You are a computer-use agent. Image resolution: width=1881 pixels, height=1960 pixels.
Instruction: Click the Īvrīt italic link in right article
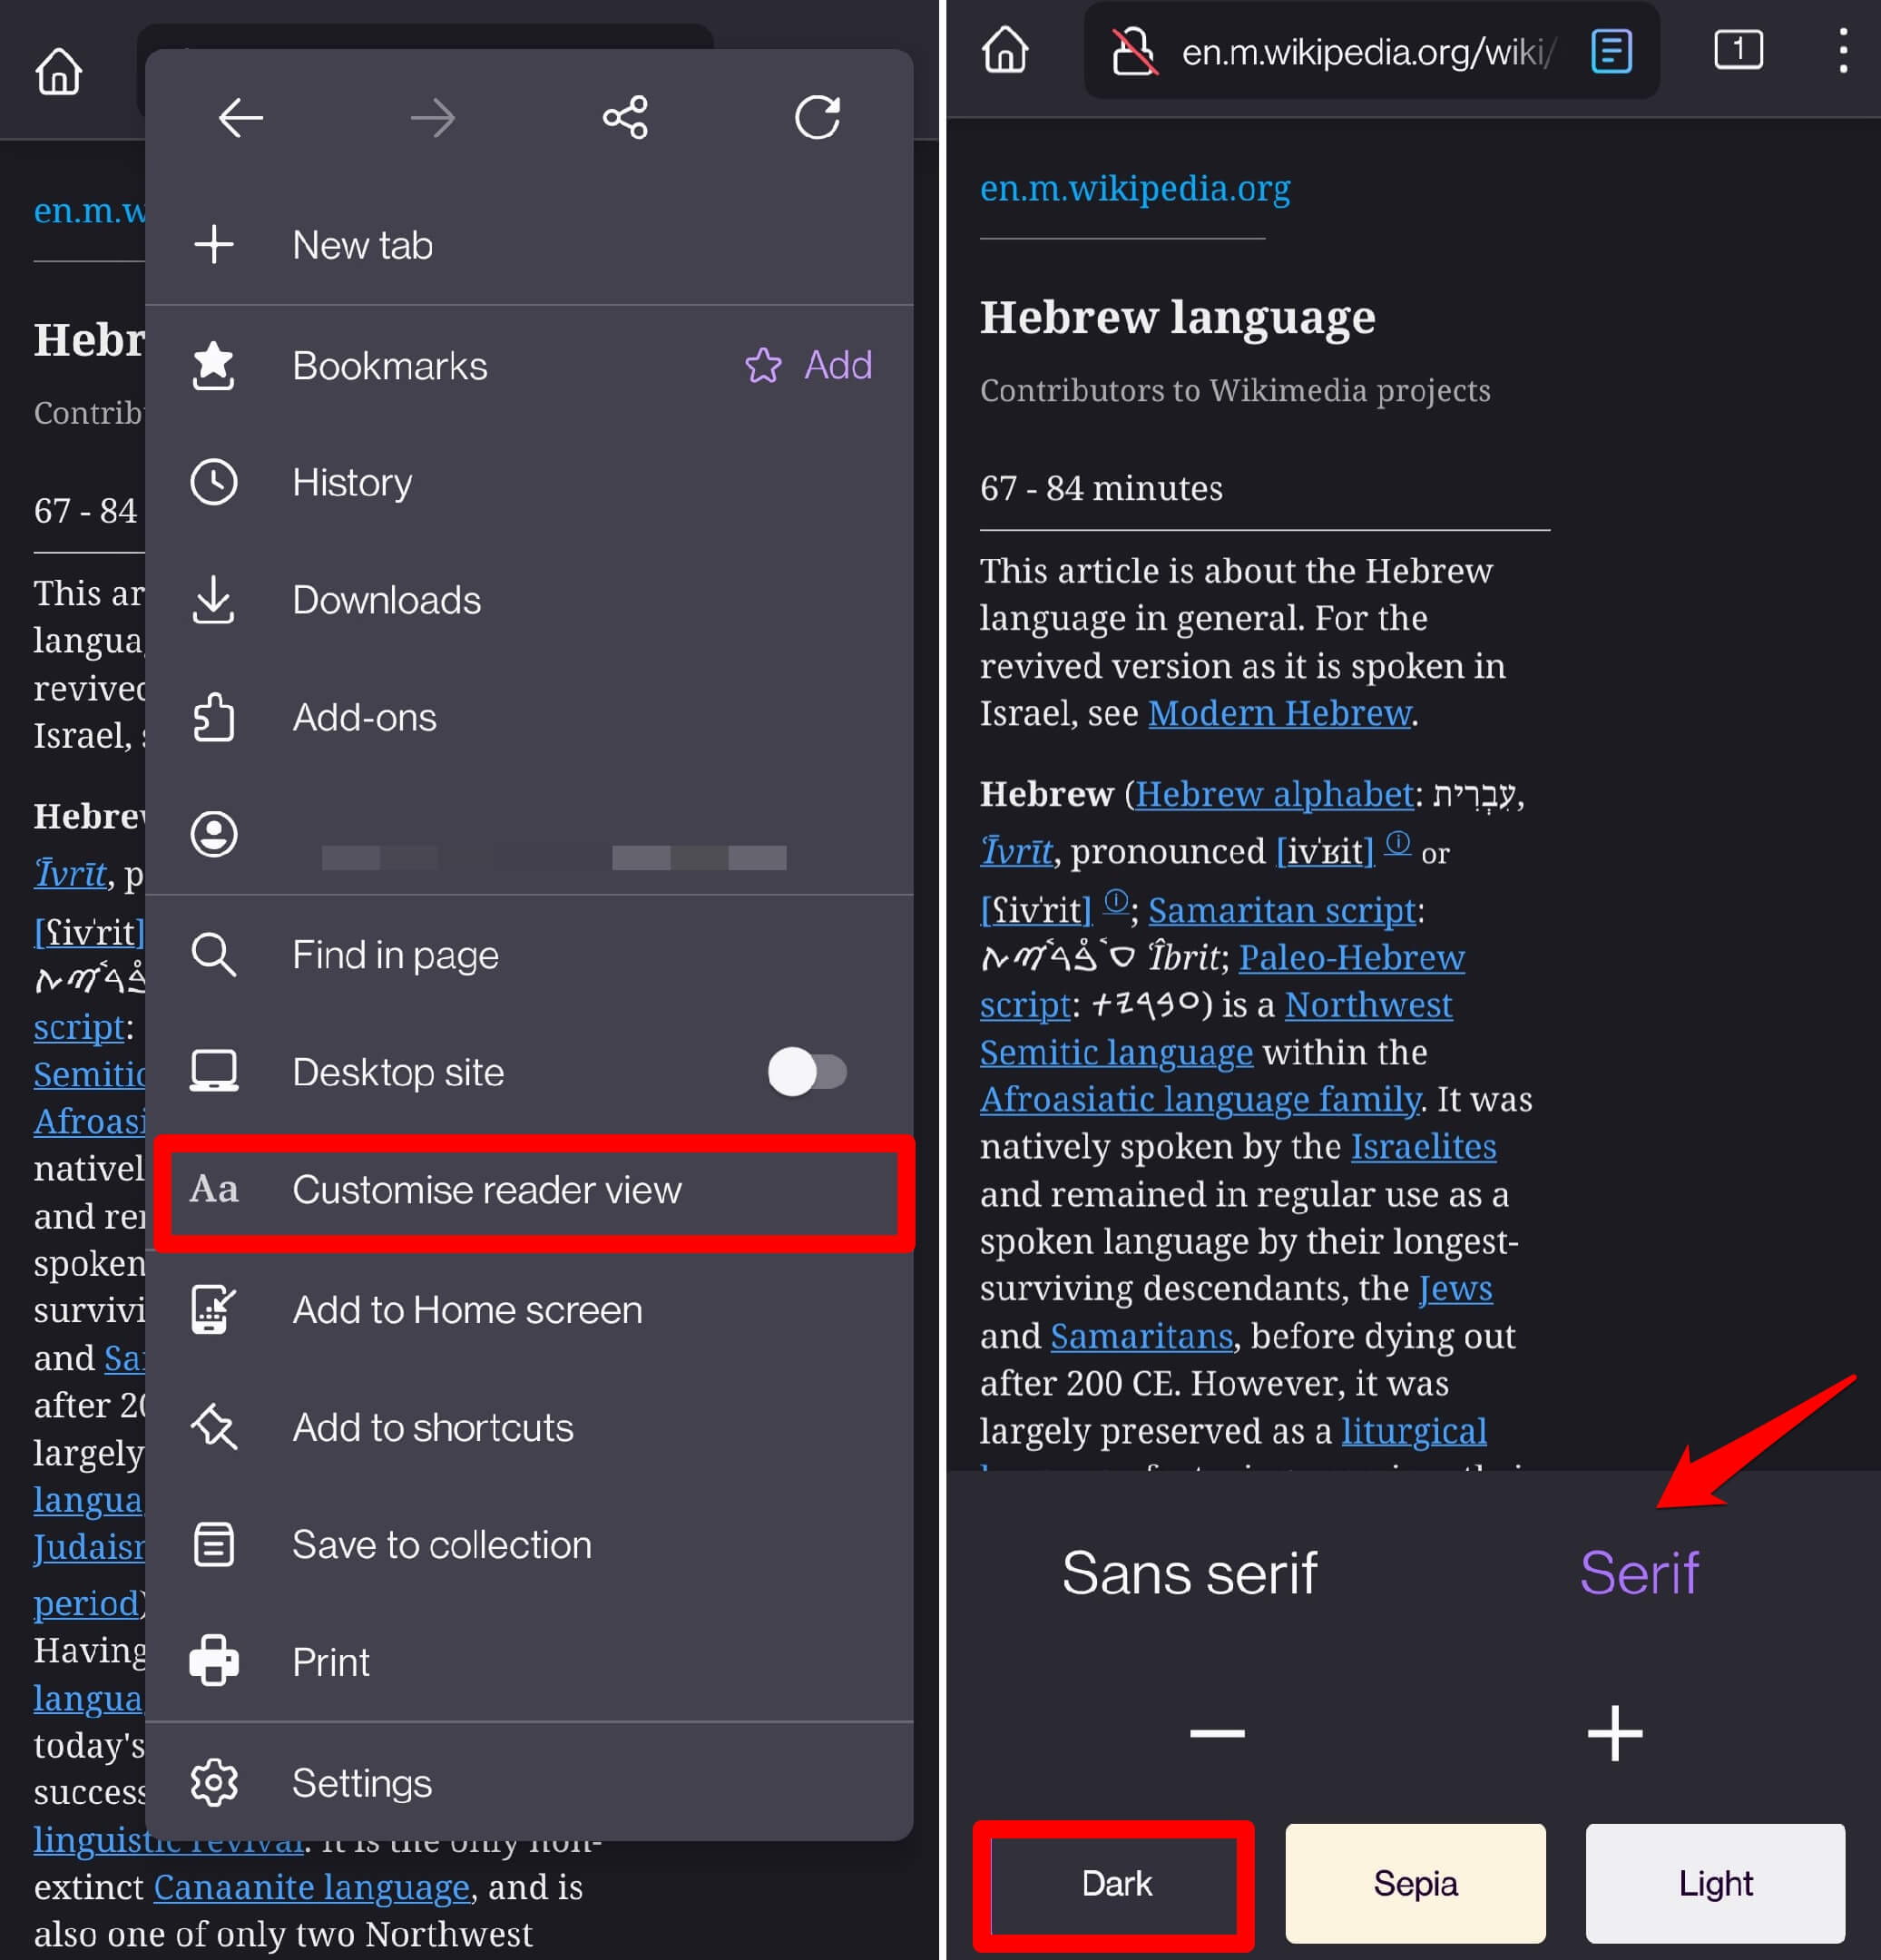(x=1016, y=851)
